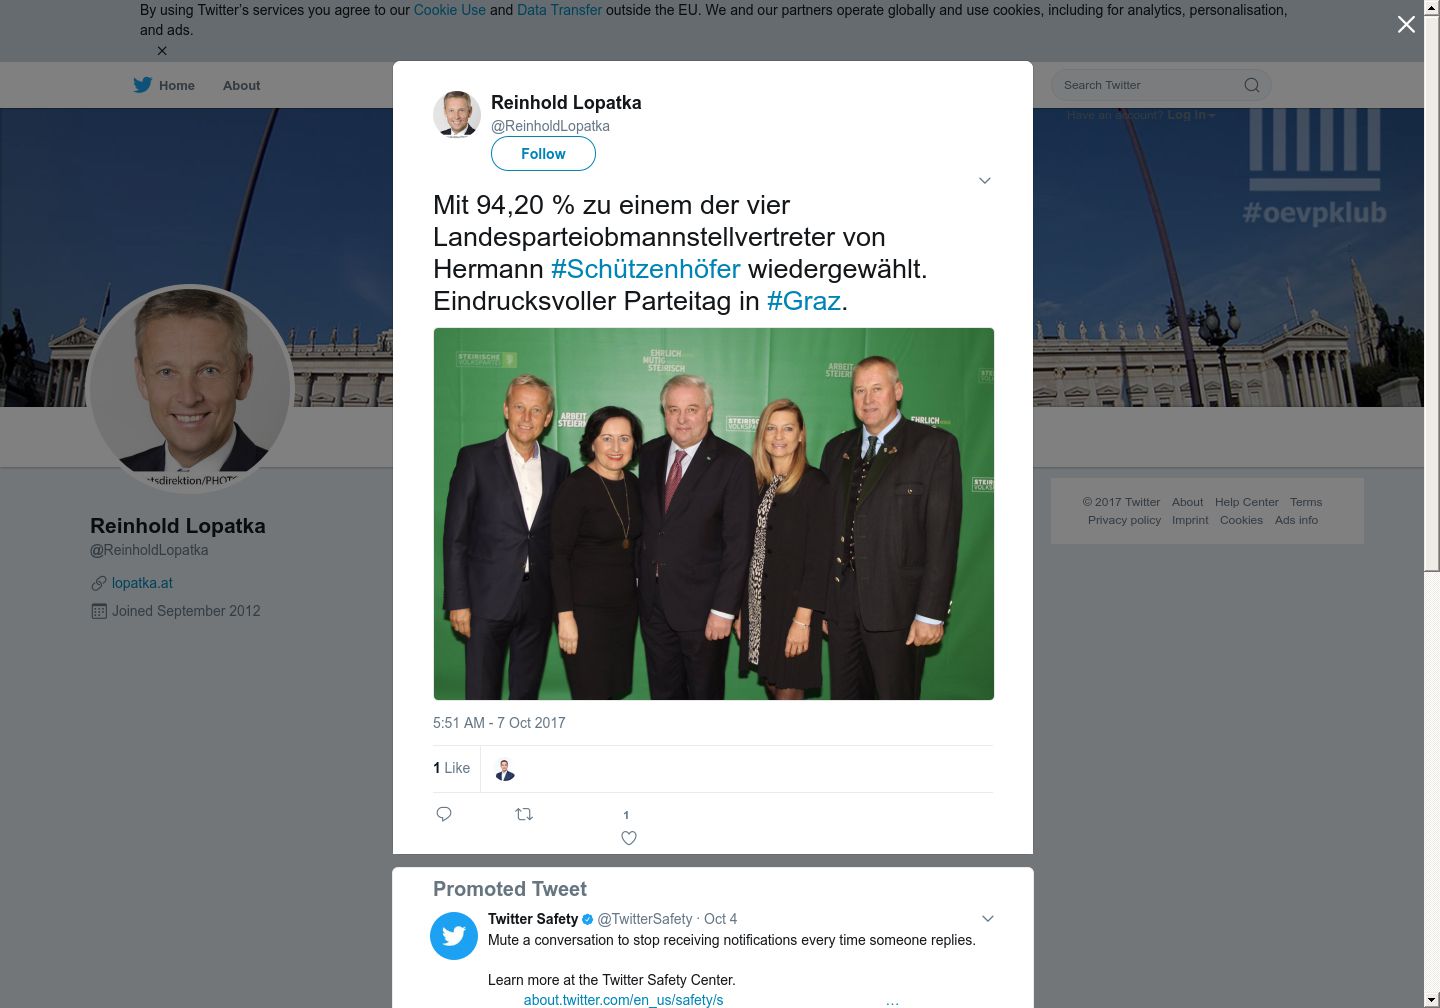Viewport: 1440px width, 1008px height.
Task: Follow Reinhold Lopatka
Action: [x=543, y=154]
